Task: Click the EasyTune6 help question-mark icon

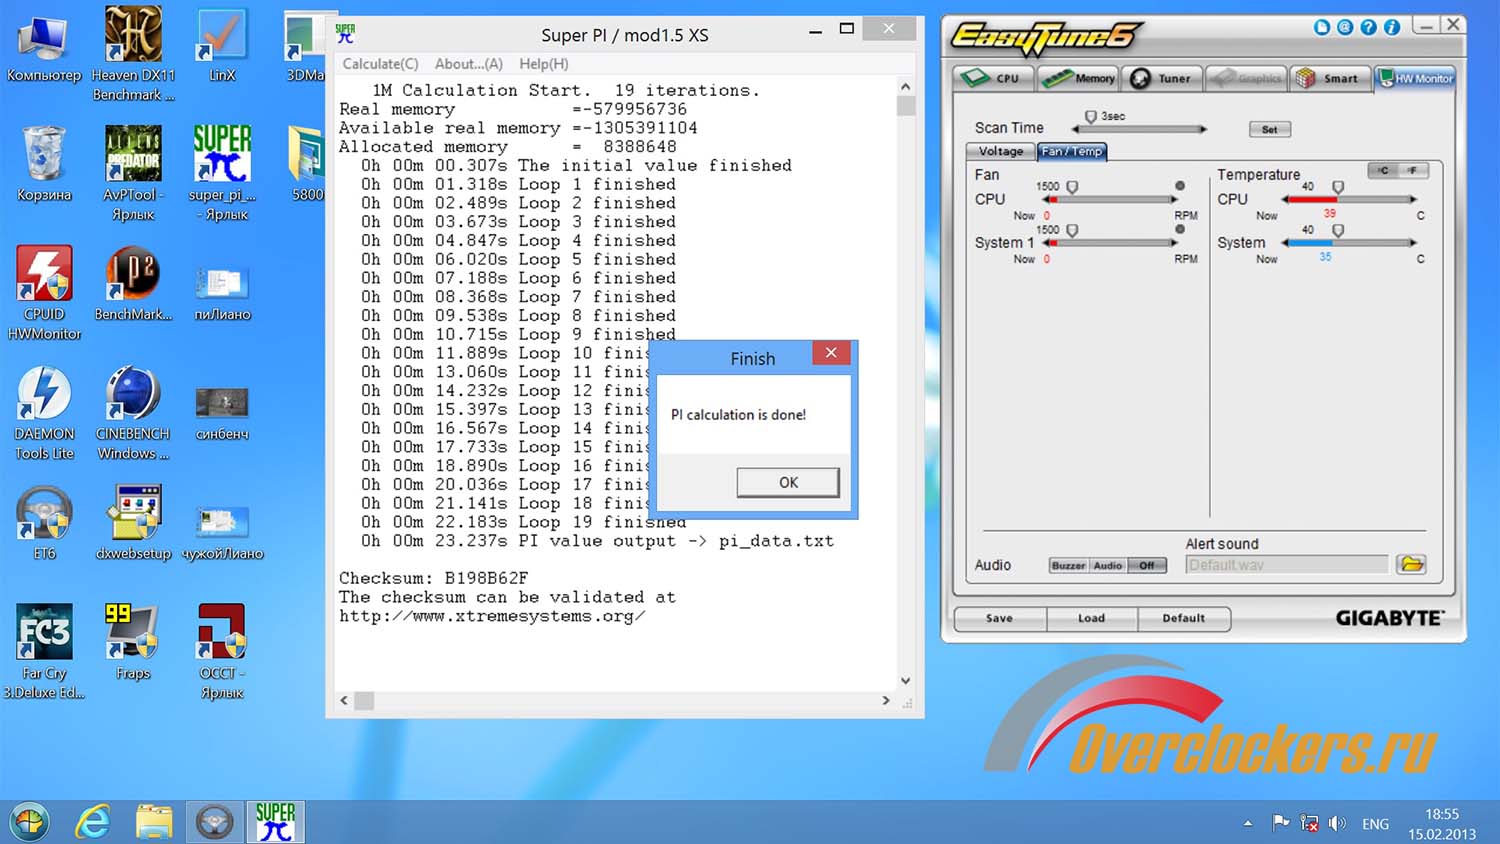Action: tap(1368, 27)
